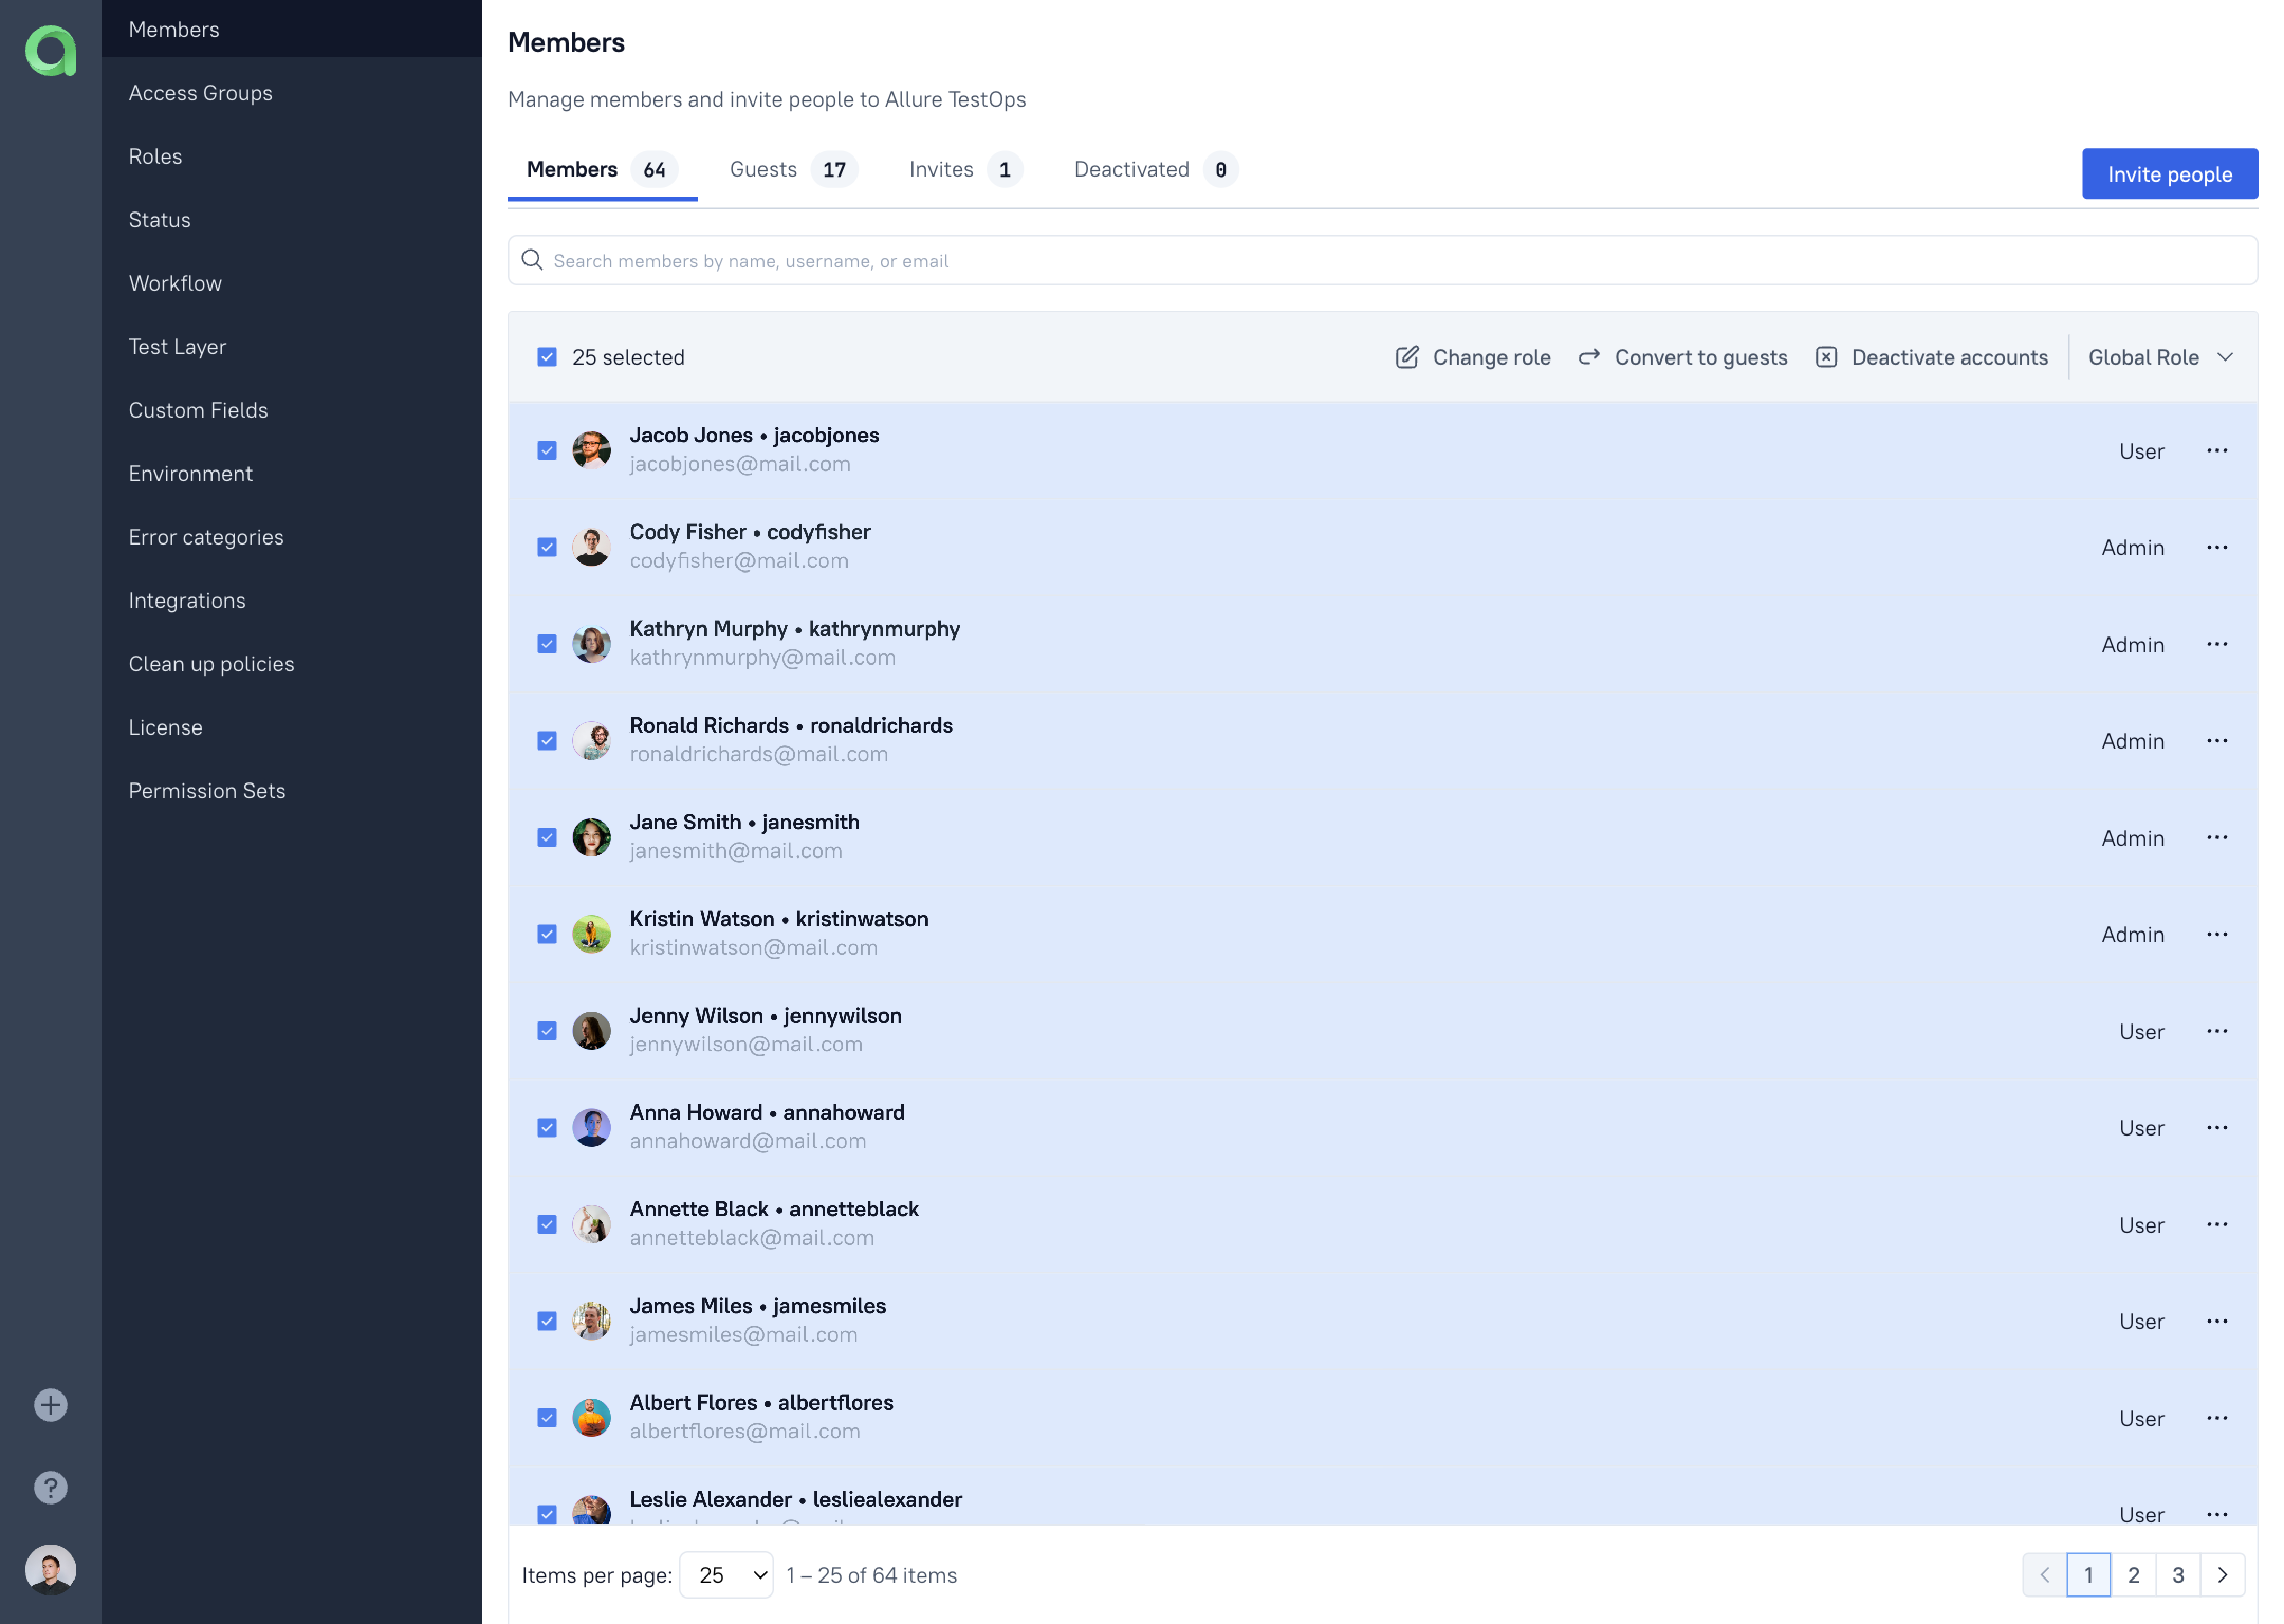Click the Convert to guests icon
2284x1624 pixels.
point(1589,357)
